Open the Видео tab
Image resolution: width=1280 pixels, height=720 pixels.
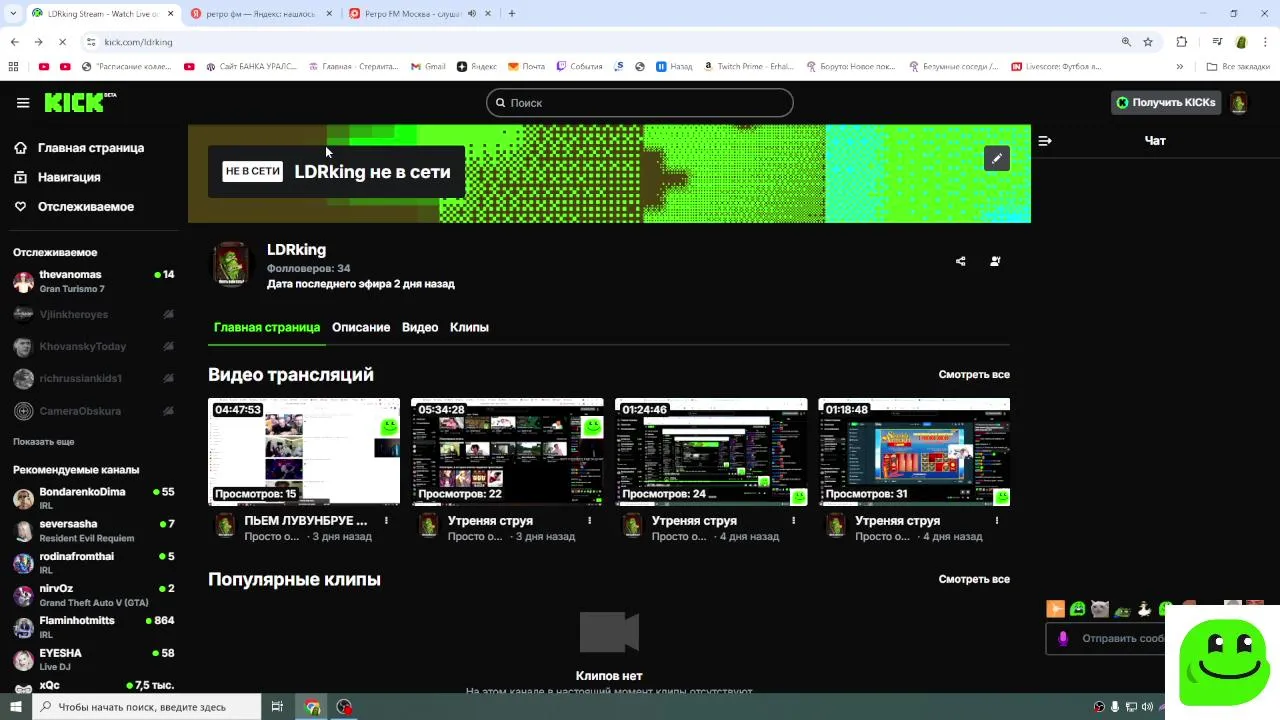pos(420,327)
